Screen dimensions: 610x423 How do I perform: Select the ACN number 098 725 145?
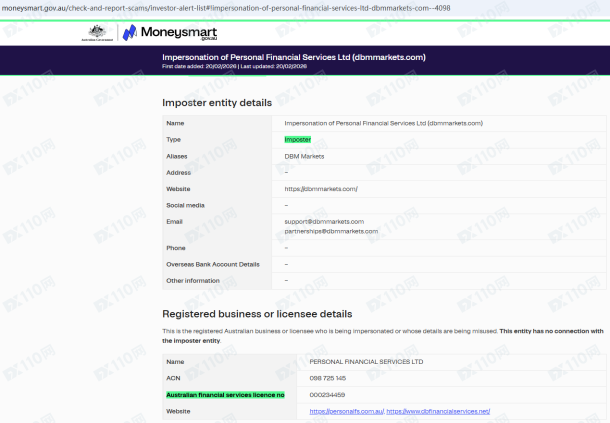(x=328, y=378)
